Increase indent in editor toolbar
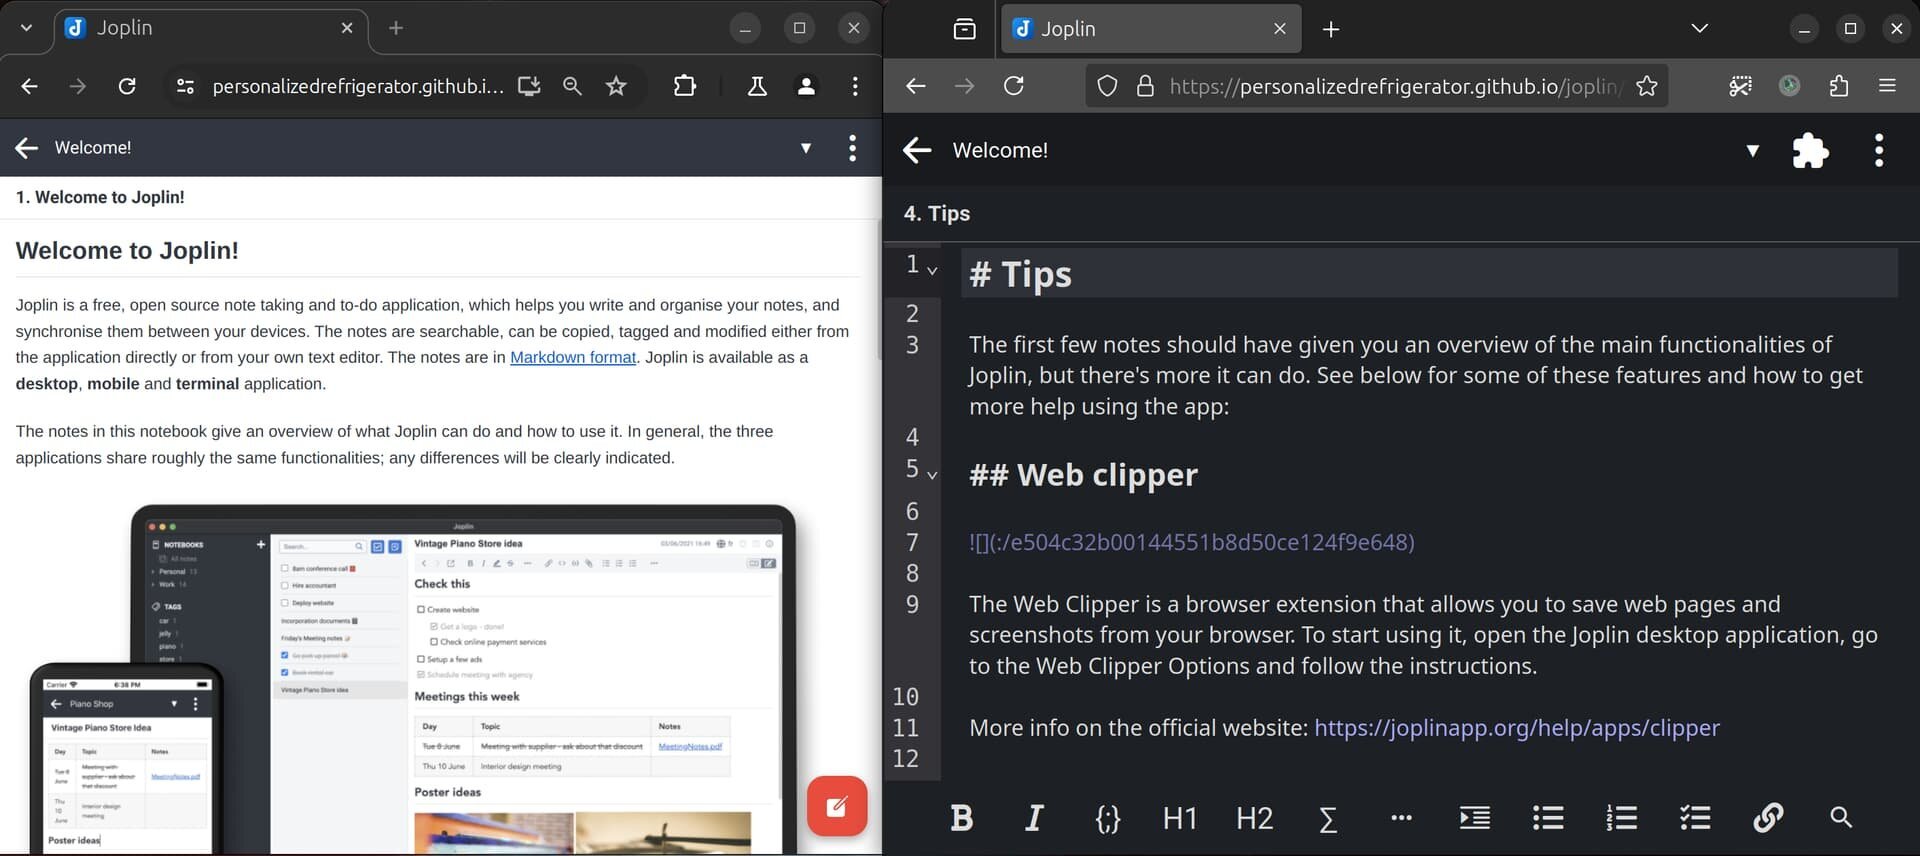Image resolution: width=1920 pixels, height=856 pixels. pos(1475,818)
